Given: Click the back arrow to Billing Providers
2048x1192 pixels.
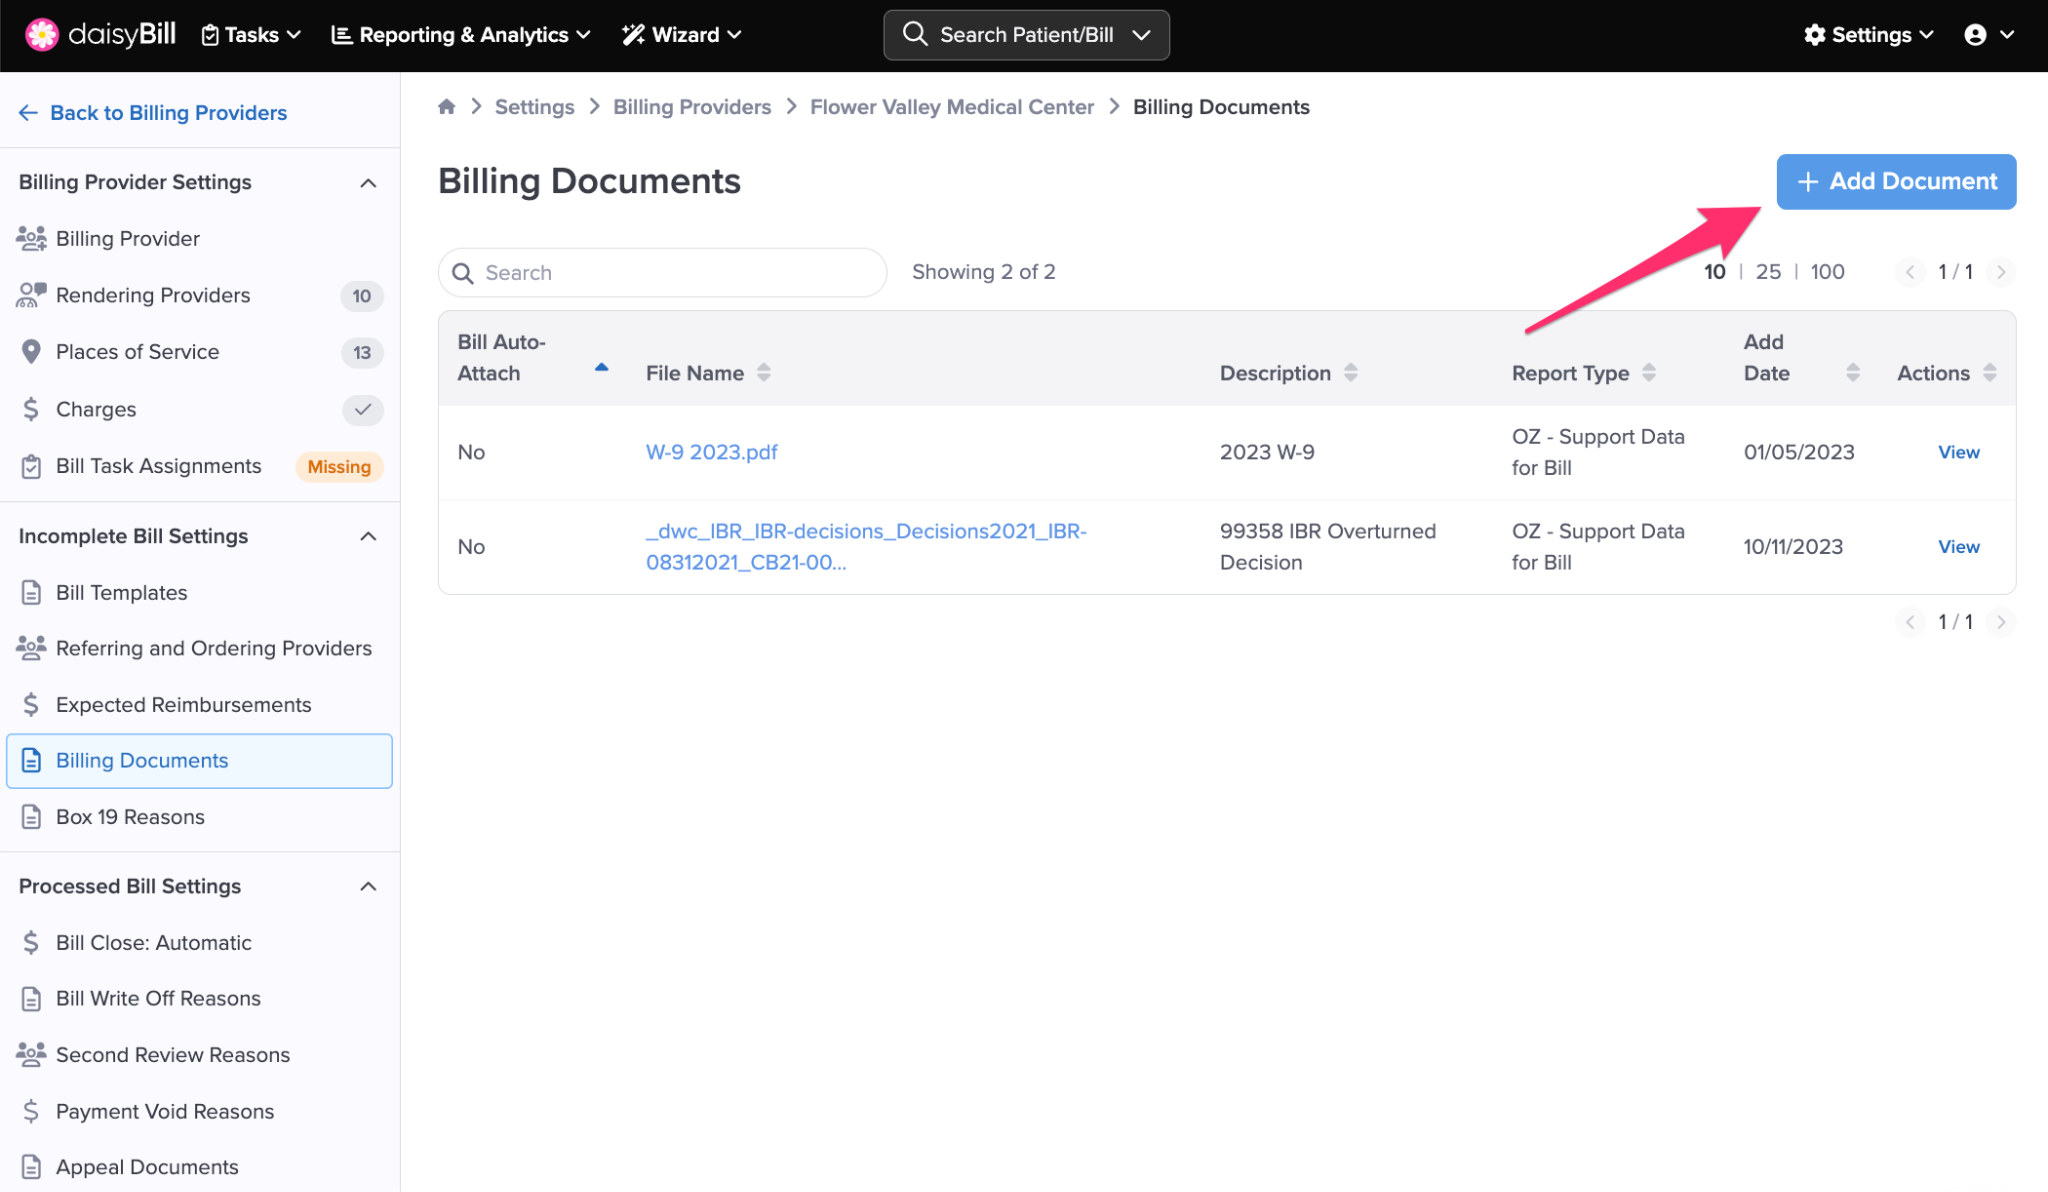Looking at the screenshot, I should tap(28, 113).
